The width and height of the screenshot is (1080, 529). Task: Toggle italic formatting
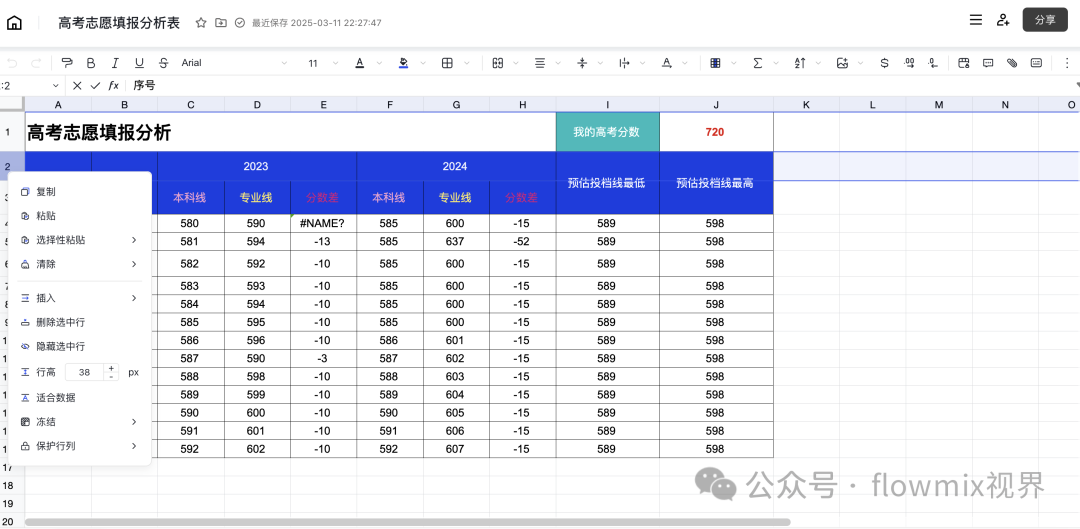click(115, 63)
